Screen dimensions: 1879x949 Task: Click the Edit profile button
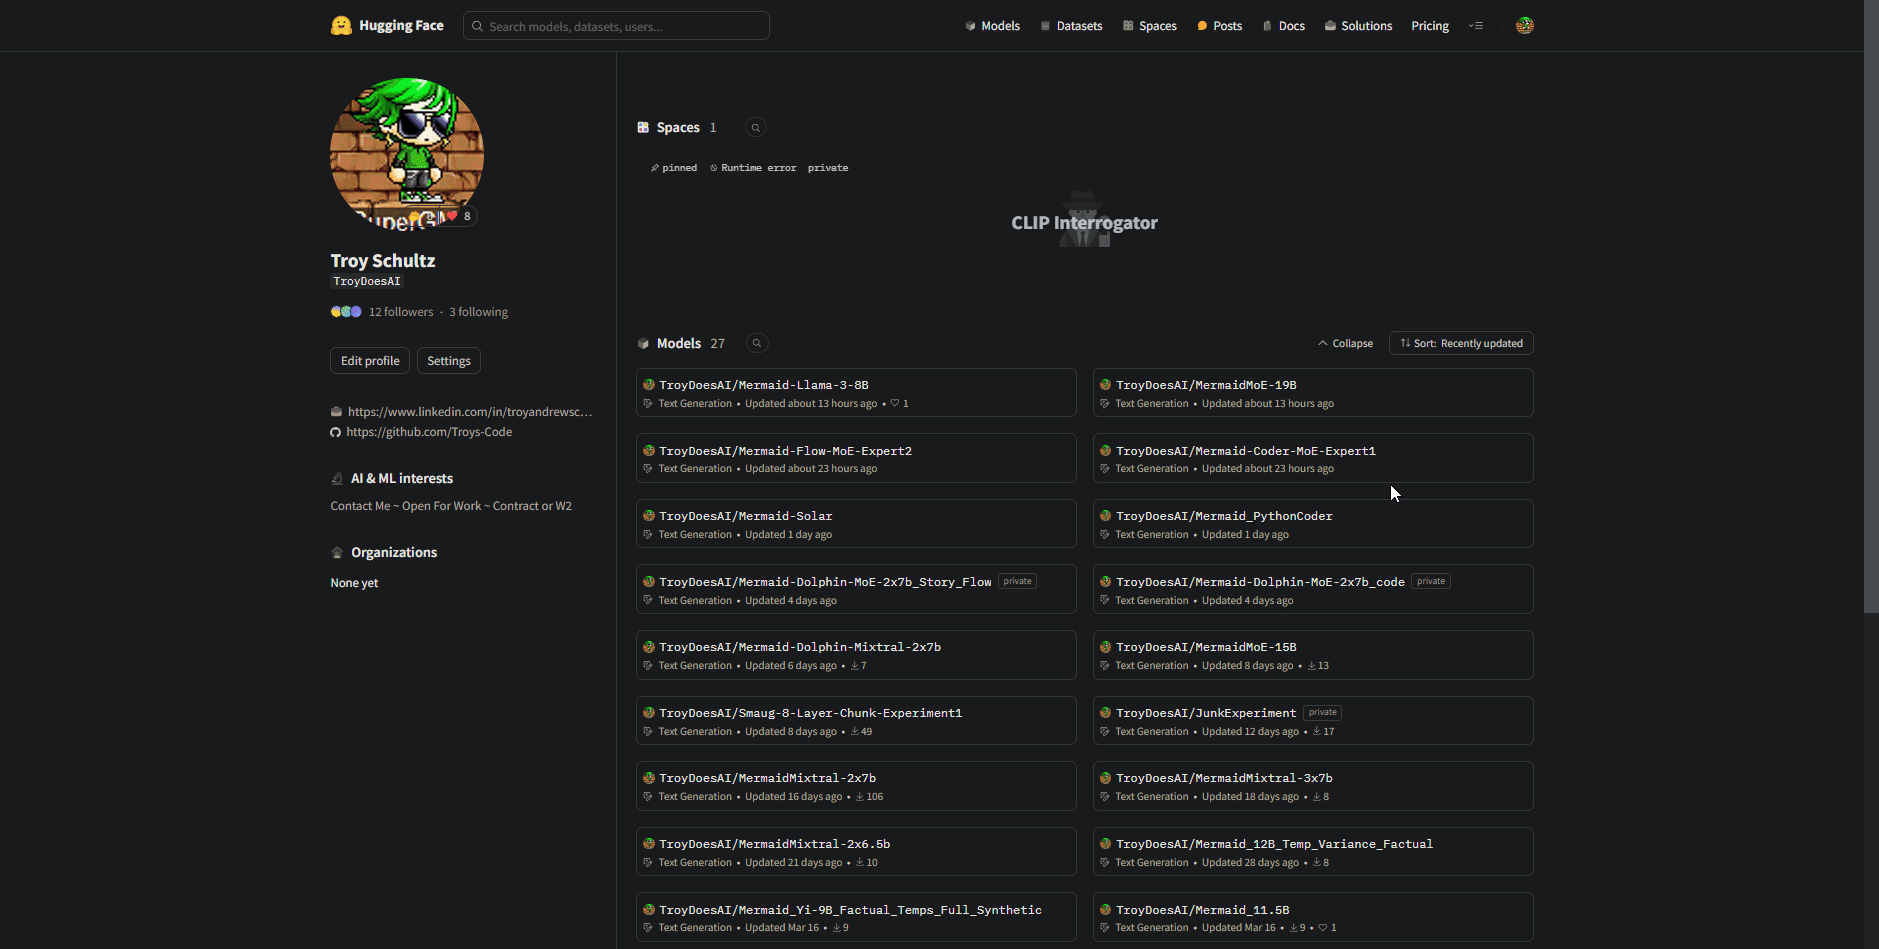coord(370,361)
